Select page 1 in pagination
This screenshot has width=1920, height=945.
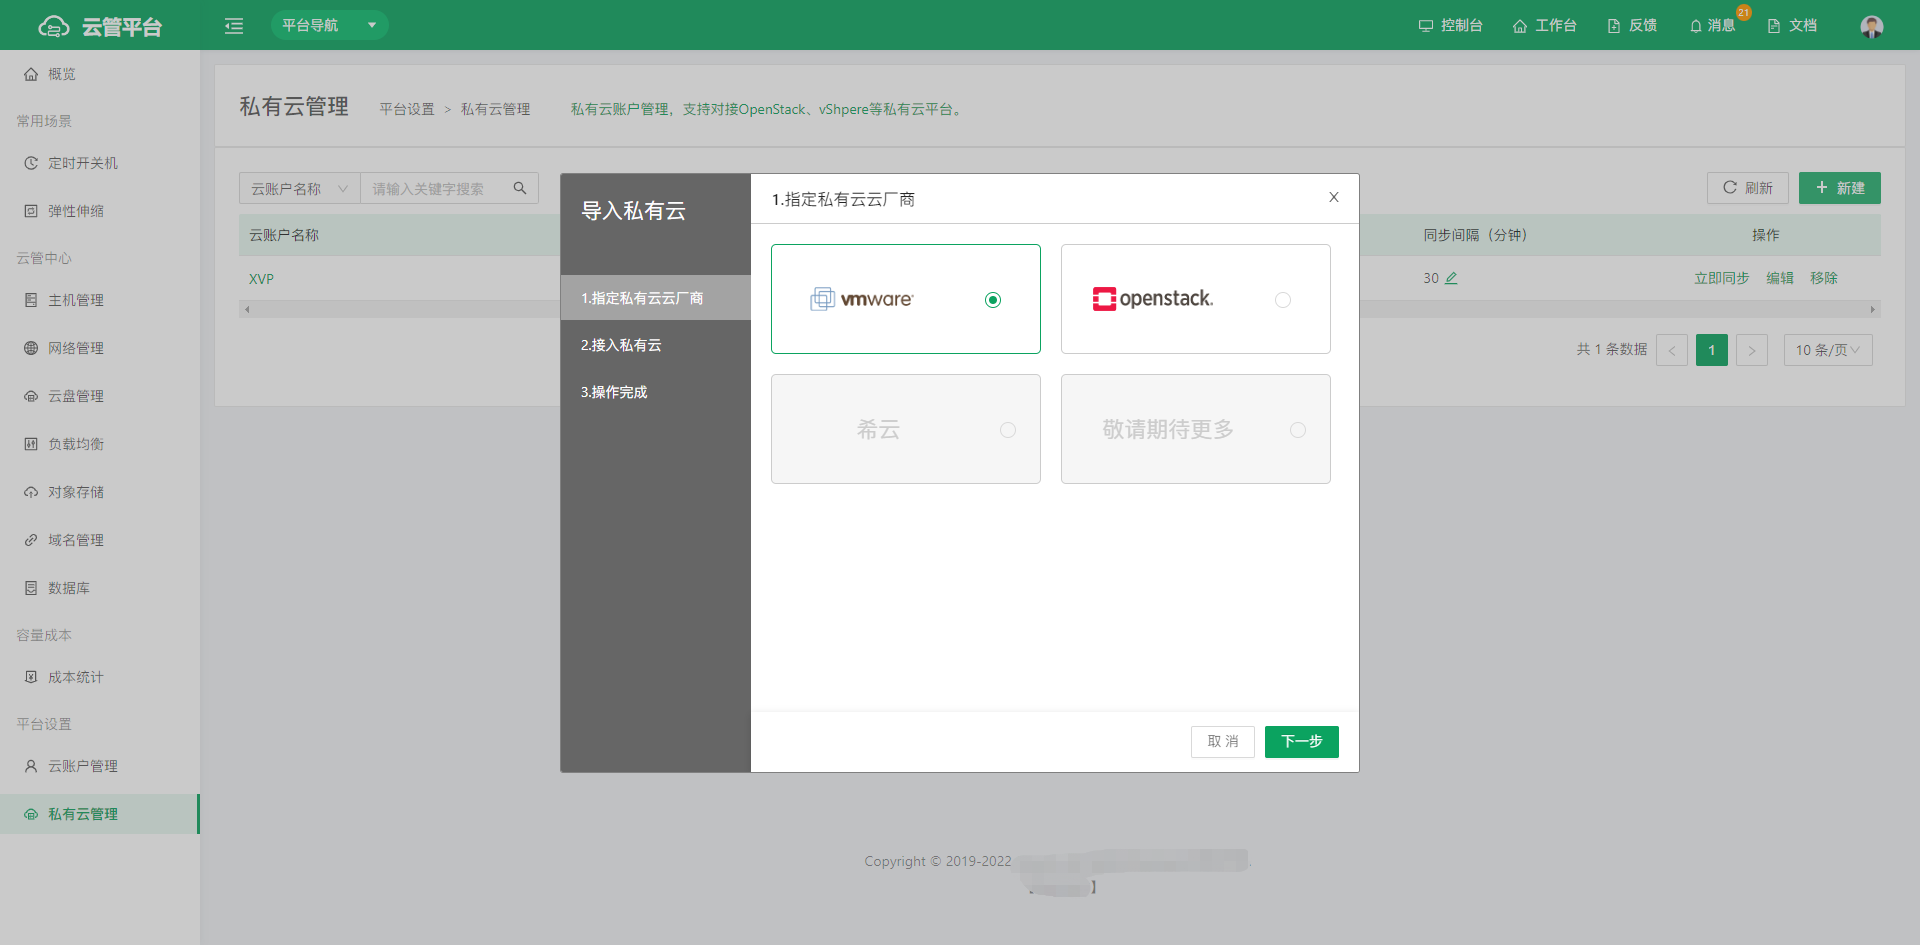(1712, 350)
